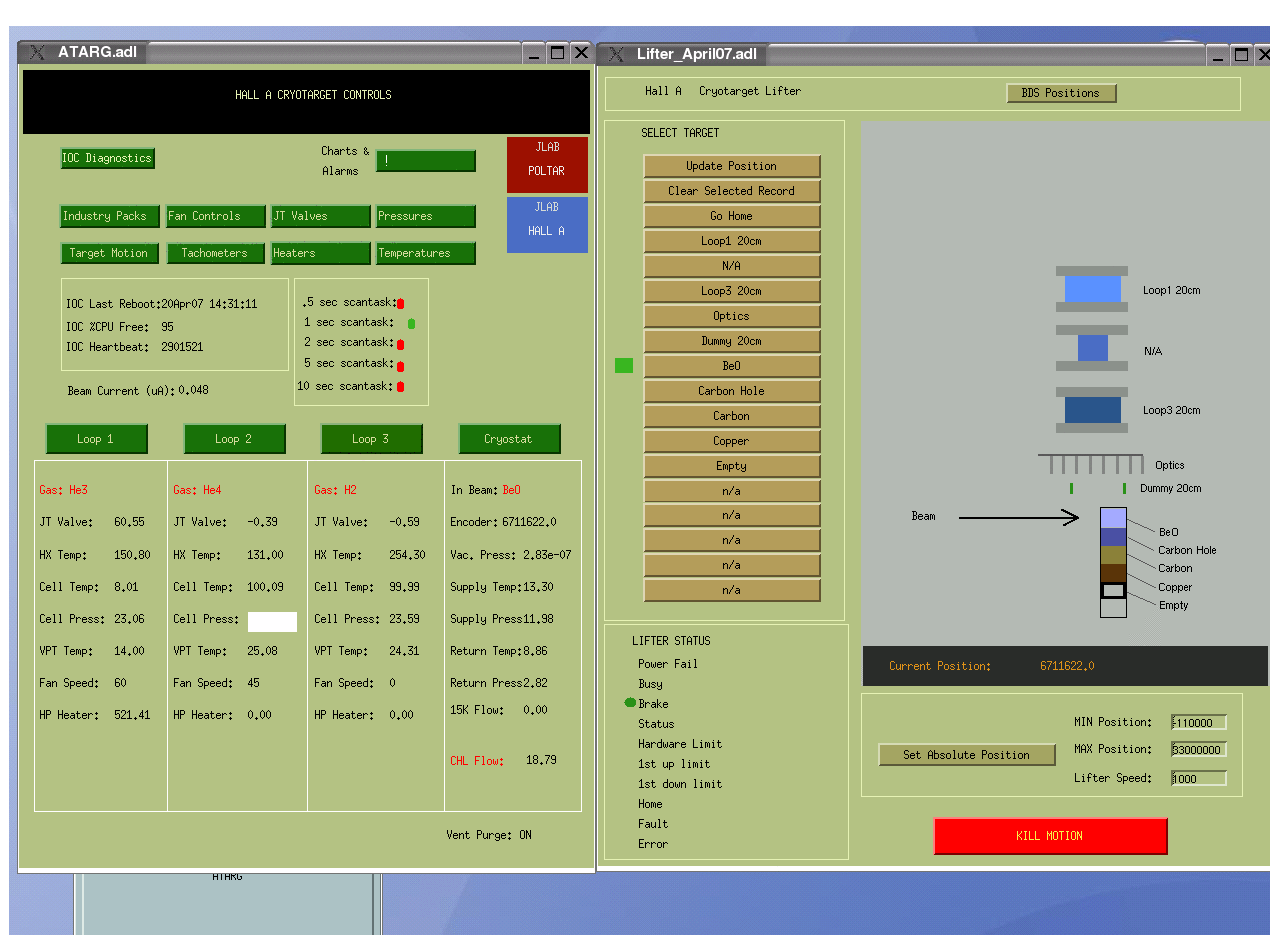The height and width of the screenshot is (935, 1270).
Task: Click Update Position in target list
Action: pyautogui.click(x=732, y=166)
